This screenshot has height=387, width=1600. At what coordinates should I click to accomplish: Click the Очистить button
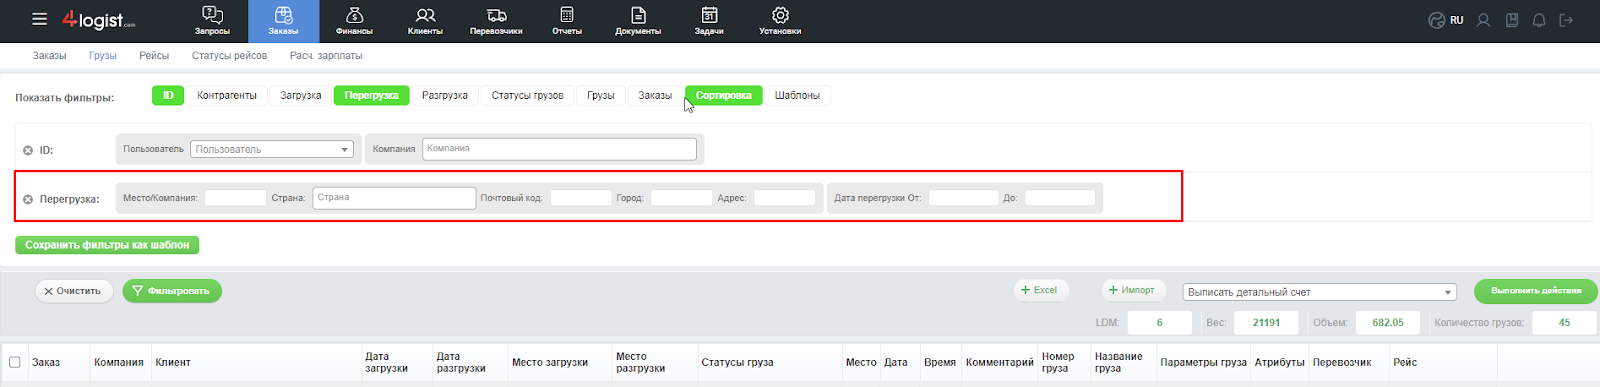point(74,291)
